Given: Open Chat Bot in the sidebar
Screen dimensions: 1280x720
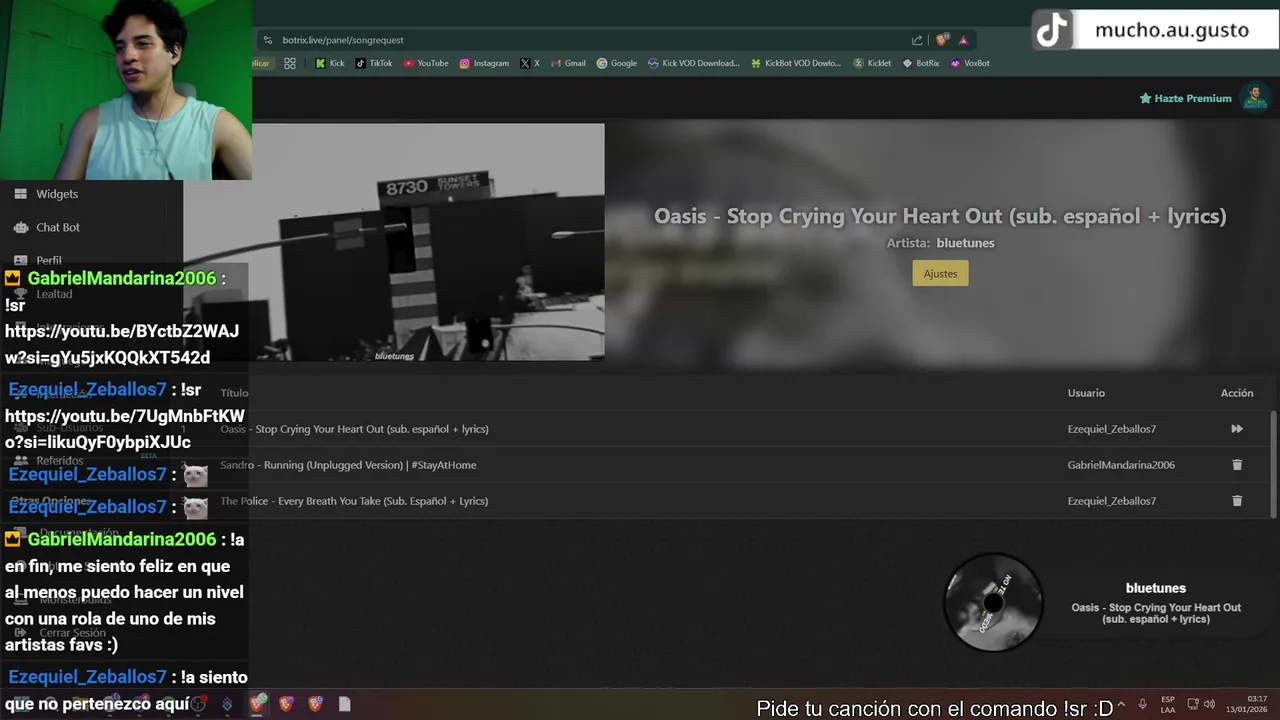Looking at the screenshot, I should click(x=58, y=227).
